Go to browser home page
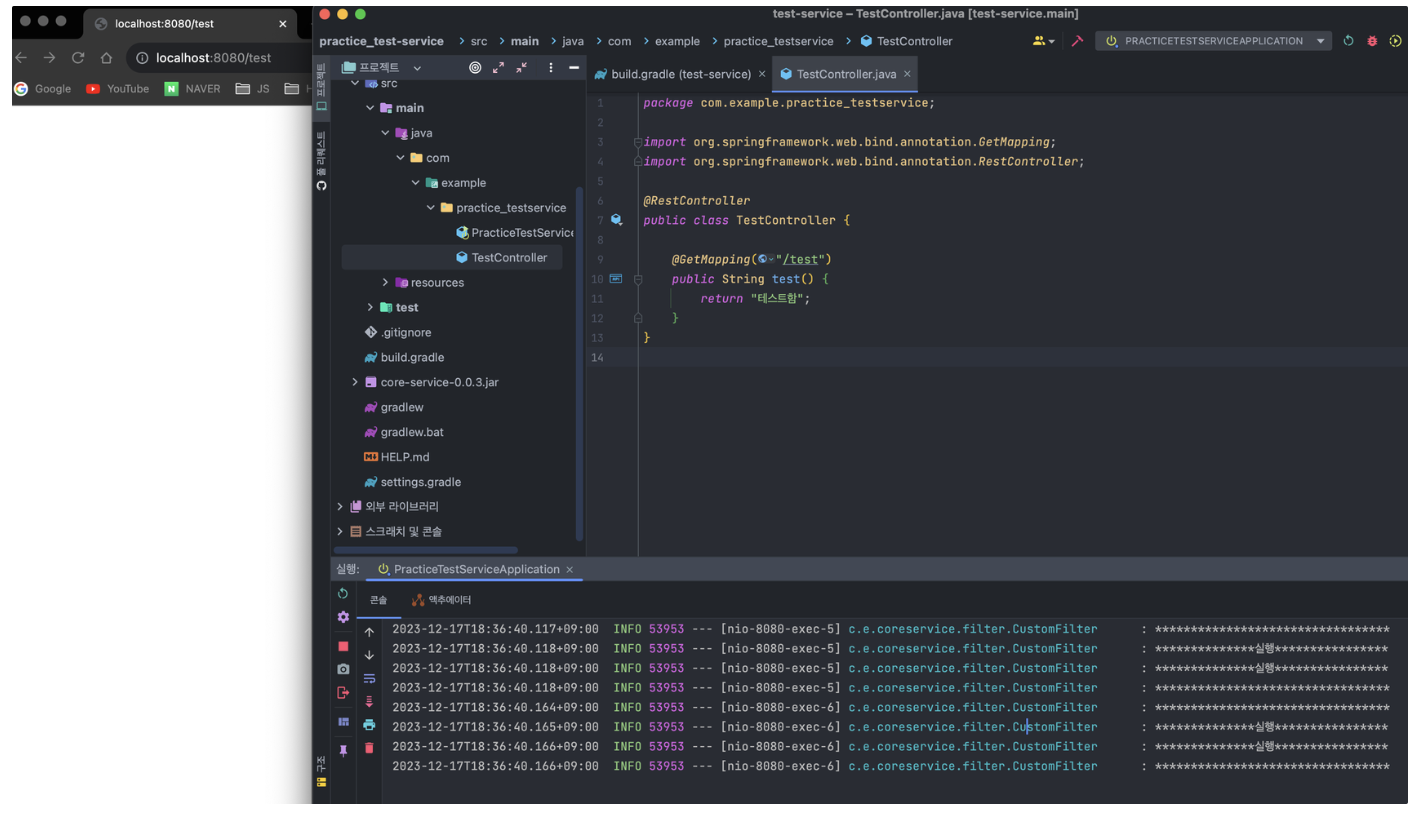This screenshot has height=814, width=1422. (106, 58)
